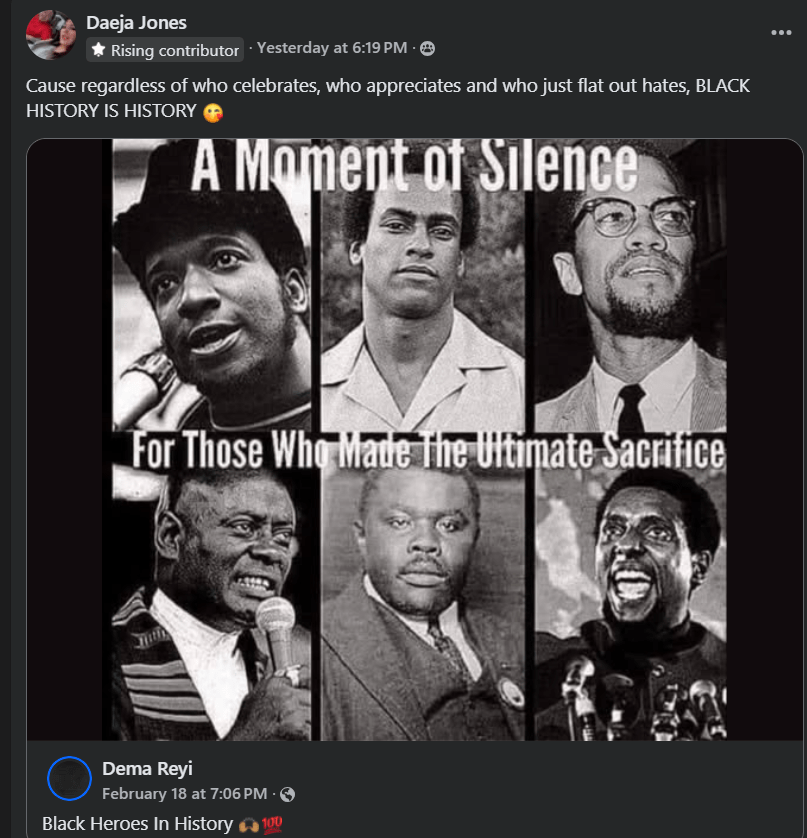This screenshot has width=807, height=838.
Task: Click the audience icon beside the post timestamp
Action: coord(427,48)
